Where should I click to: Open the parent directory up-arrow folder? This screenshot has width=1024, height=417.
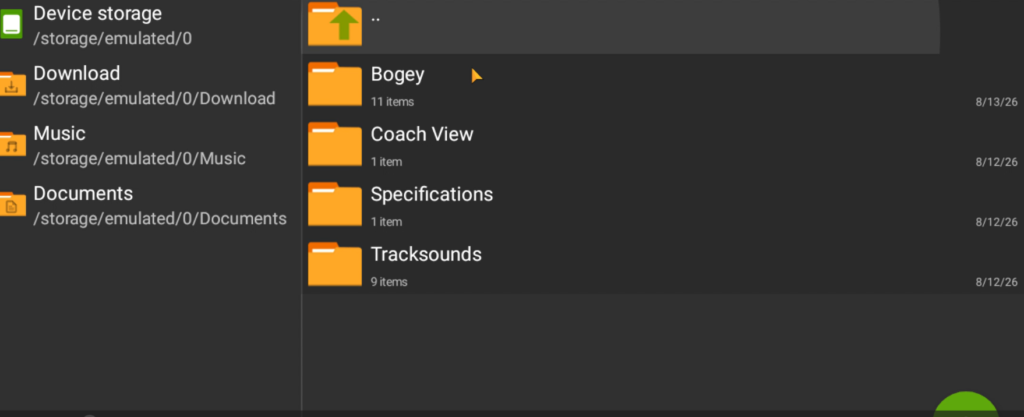click(334, 24)
